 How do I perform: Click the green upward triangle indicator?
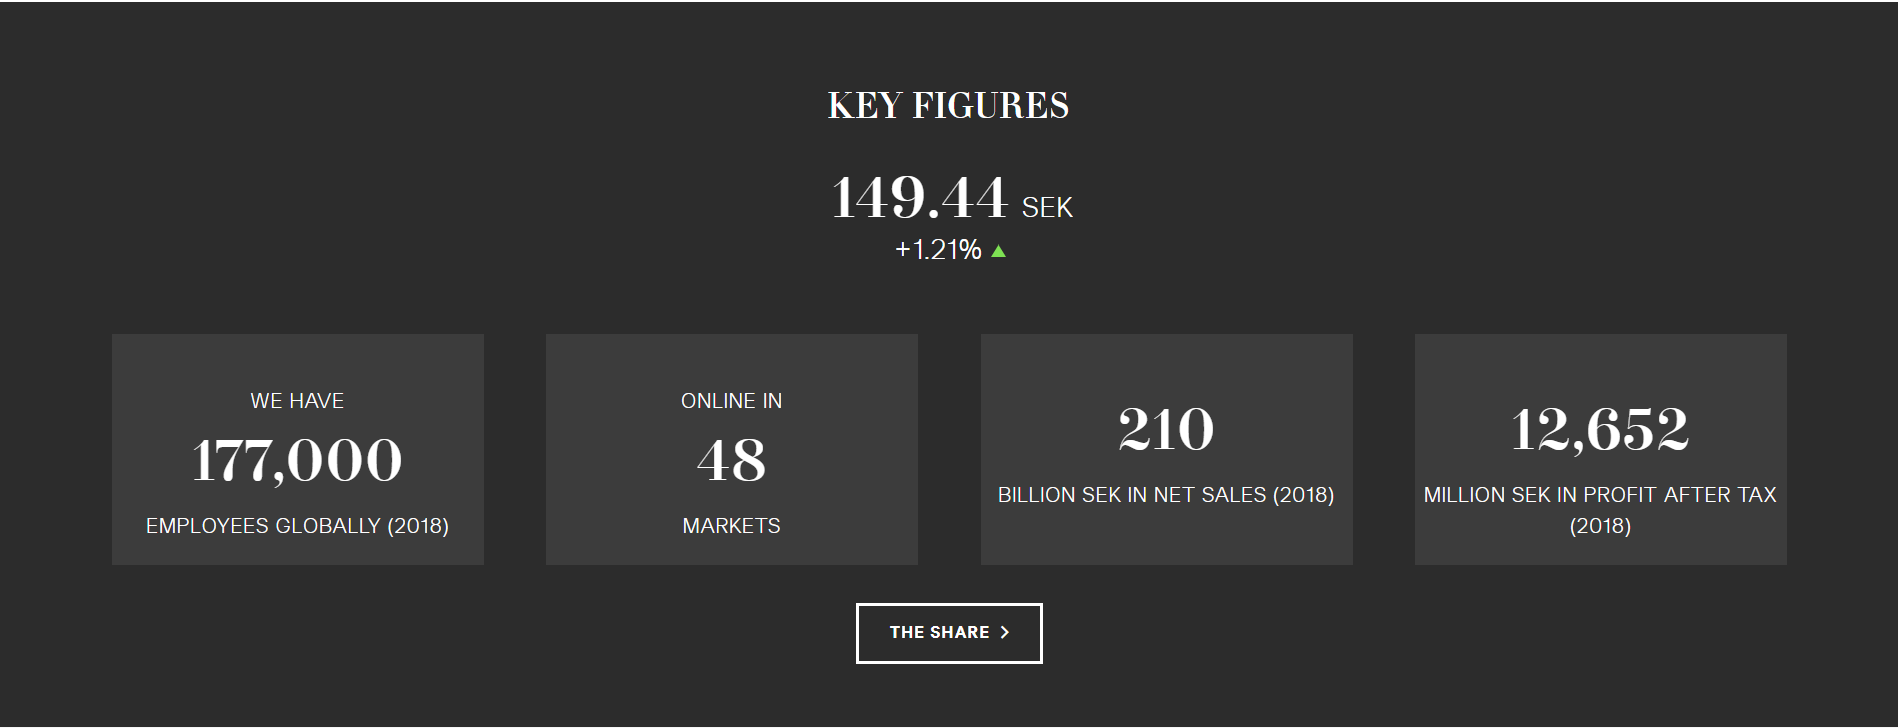tap(998, 251)
